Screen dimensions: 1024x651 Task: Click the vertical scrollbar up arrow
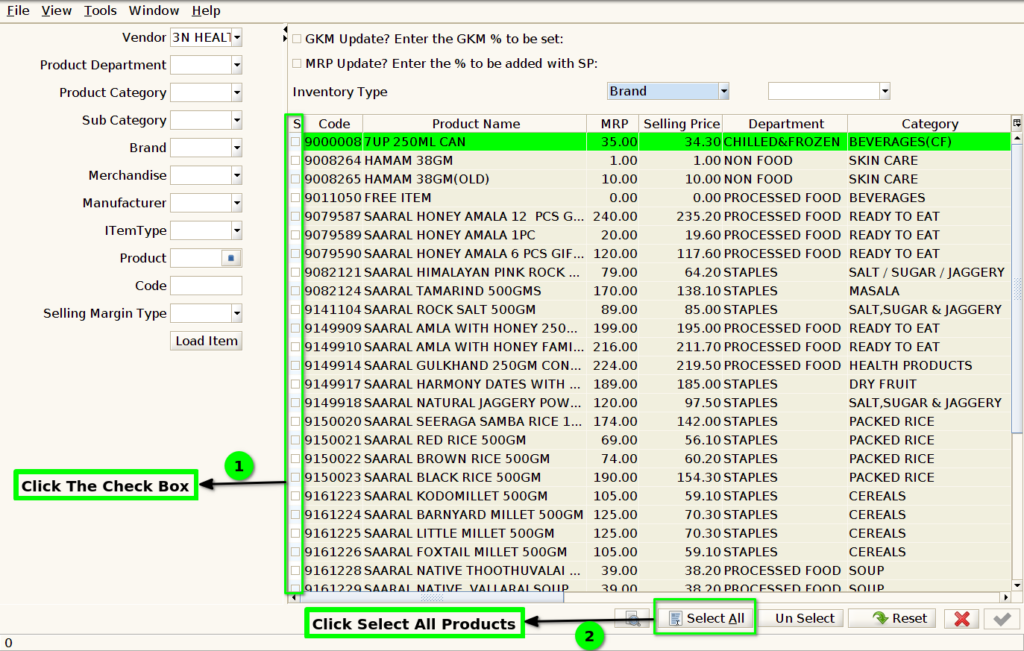click(x=1017, y=138)
